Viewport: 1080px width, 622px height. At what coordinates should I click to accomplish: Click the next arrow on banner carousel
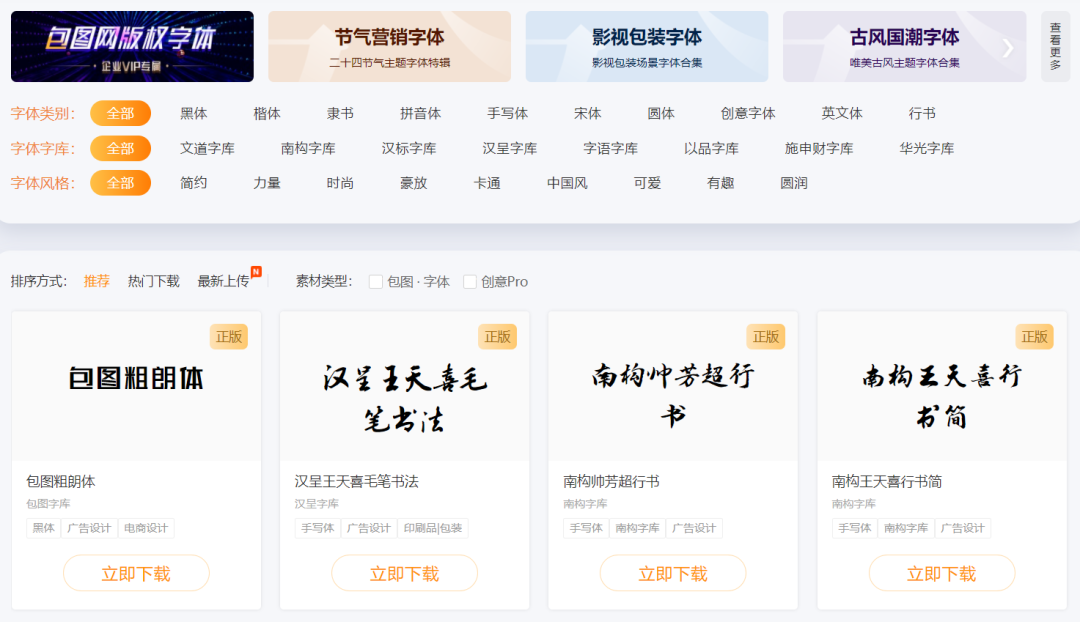[x=1008, y=48]
